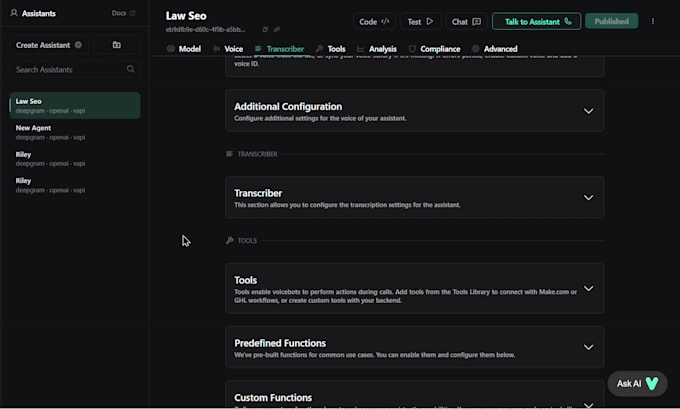Image resolution: width=680 pixels, height=409 pixels.
Task: Expand the Custom Functions chevron
Action: (x=588, y=405)
